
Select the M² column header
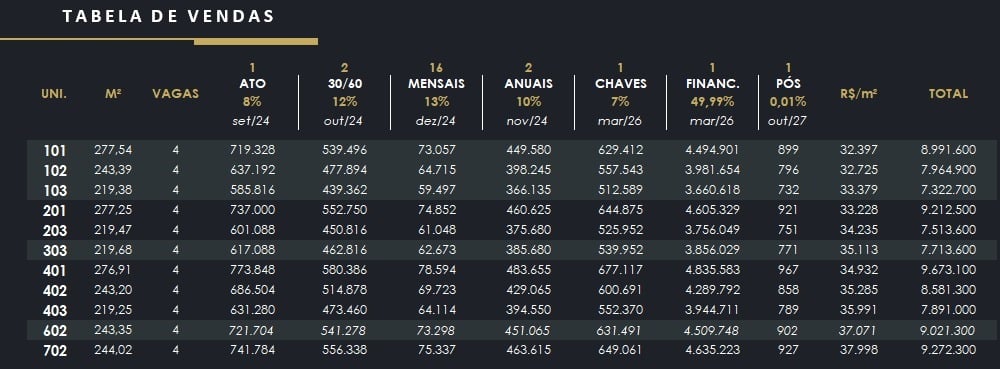114,94
